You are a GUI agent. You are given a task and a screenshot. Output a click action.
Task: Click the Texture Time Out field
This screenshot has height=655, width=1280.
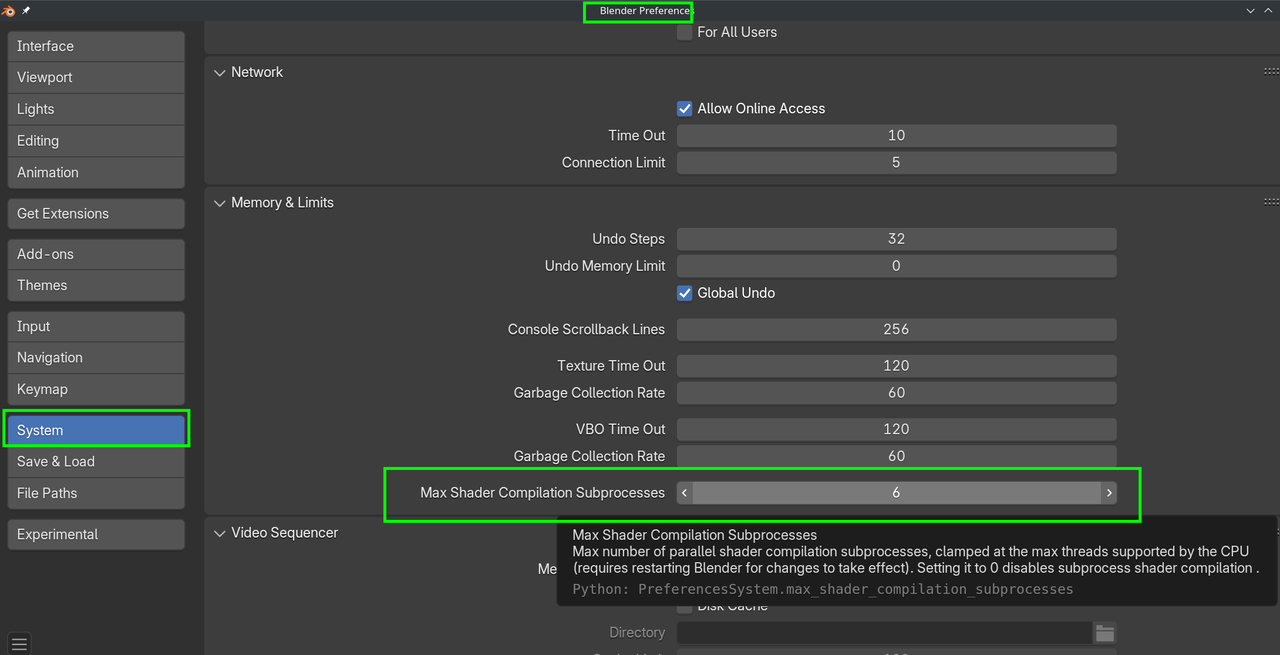point(896,365)
